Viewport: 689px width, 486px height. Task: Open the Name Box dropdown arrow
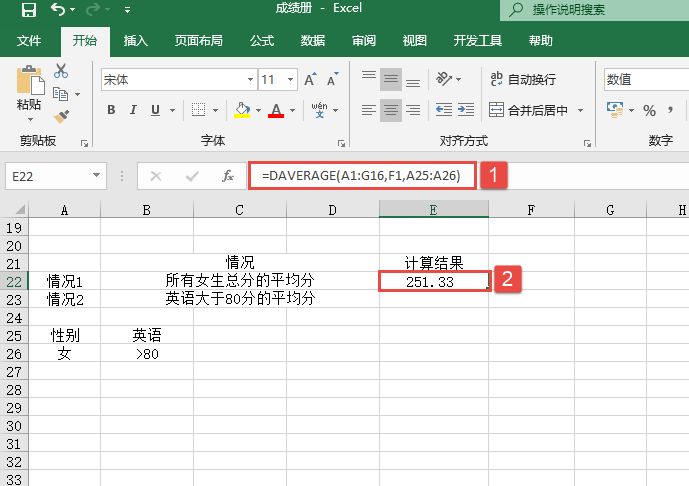click(97, 176)
